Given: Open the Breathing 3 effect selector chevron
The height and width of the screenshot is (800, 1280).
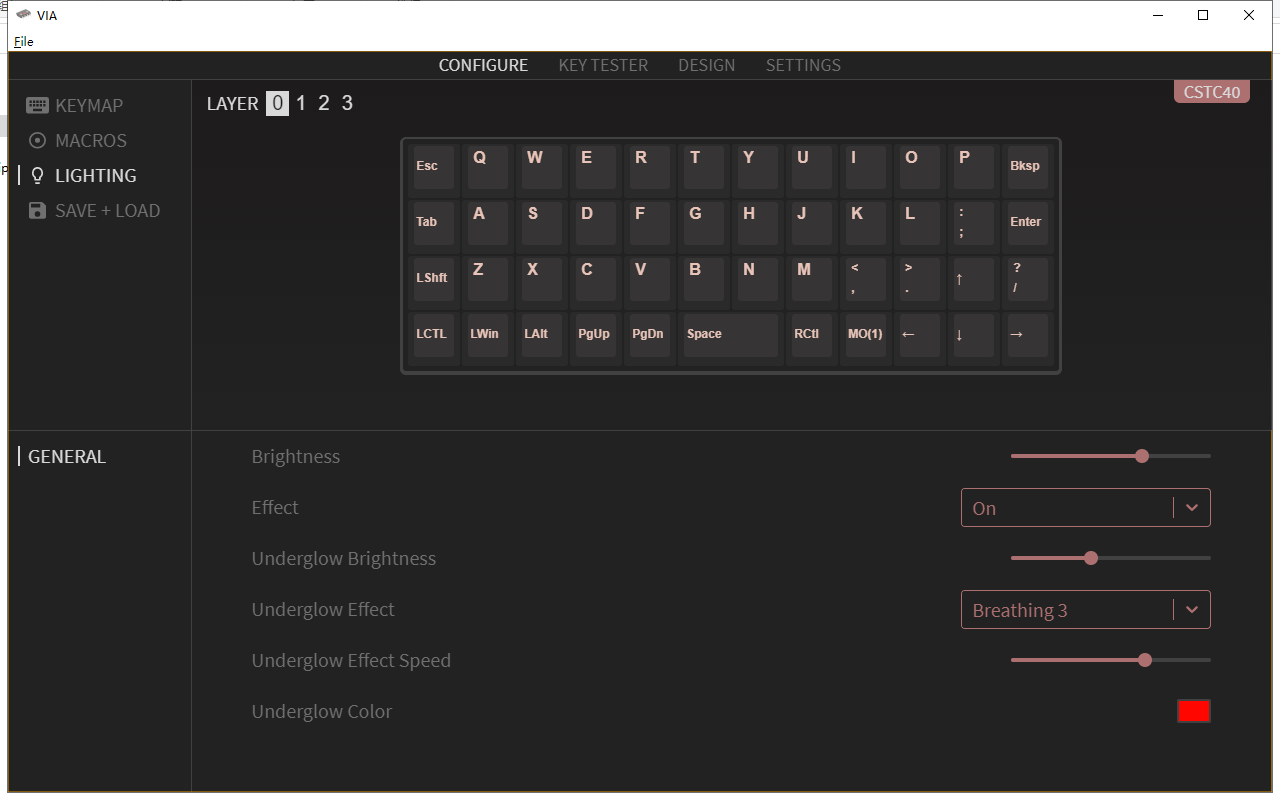Looking at the screenshot, I should click(1190, 609).
